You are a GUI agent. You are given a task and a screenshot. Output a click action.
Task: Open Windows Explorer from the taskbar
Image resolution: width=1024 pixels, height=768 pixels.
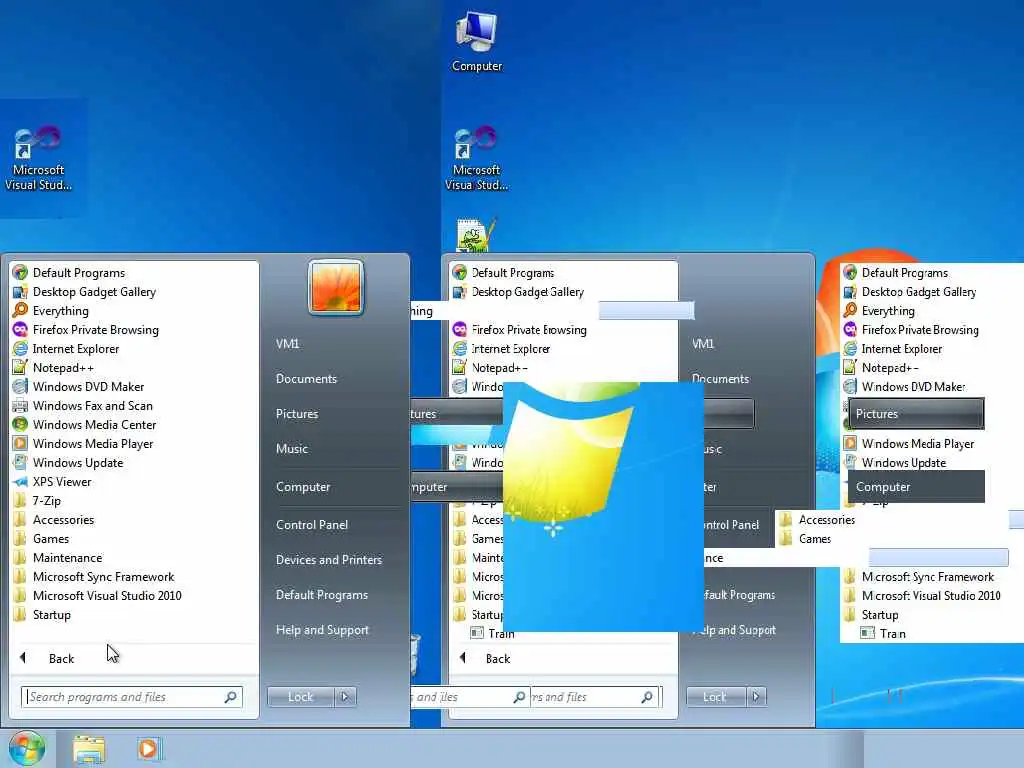point(89,749)
